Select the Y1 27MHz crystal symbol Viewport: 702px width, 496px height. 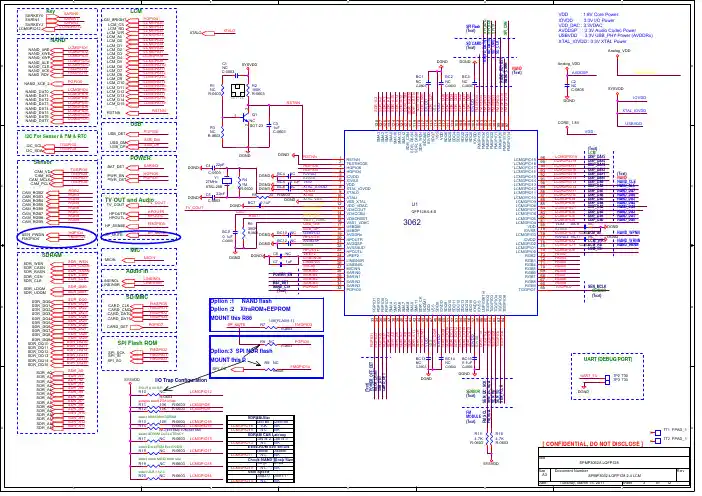tap(227, 181)
